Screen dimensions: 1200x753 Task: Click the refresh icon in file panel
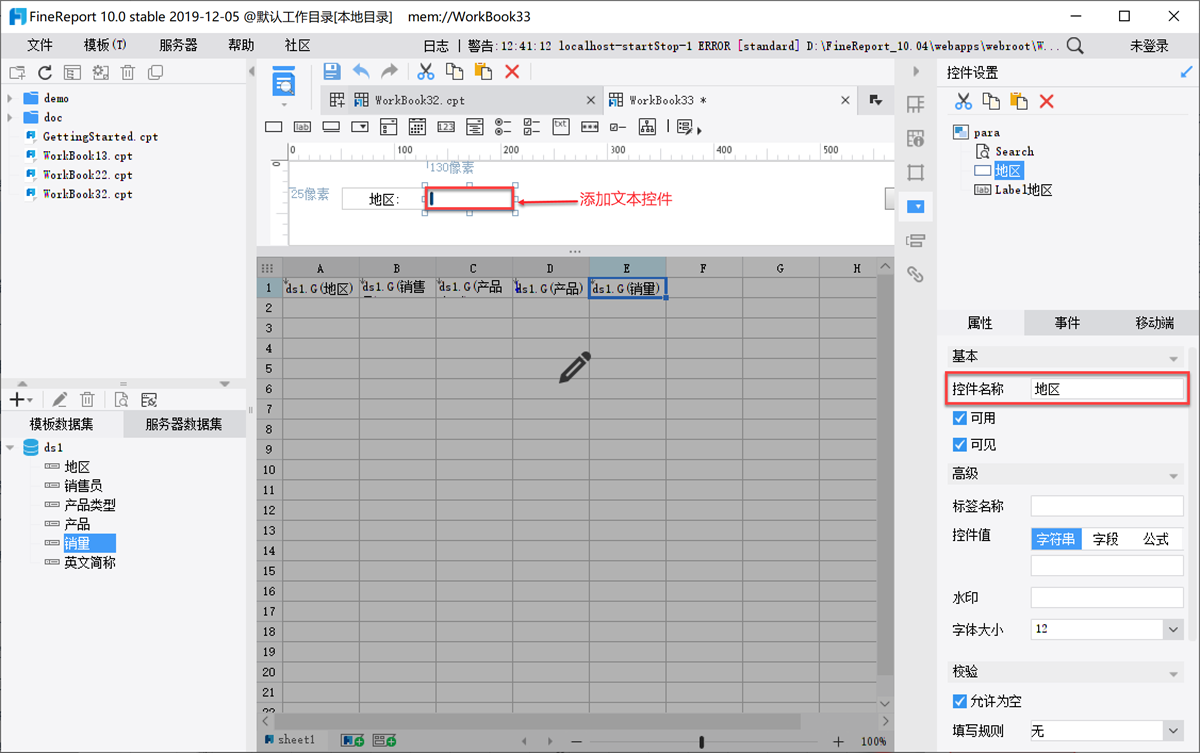click(45, 72)
